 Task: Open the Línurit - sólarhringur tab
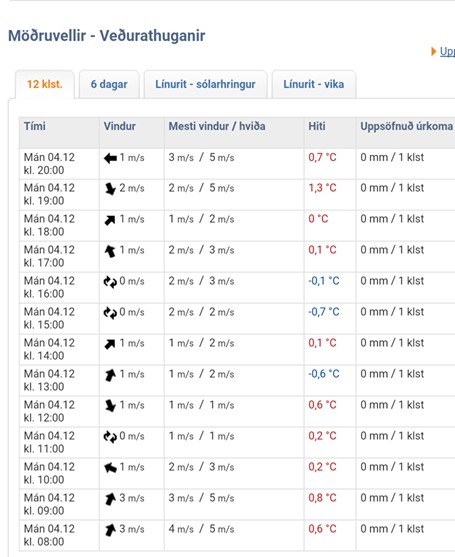pyautogui.click(x=205, y=85)
